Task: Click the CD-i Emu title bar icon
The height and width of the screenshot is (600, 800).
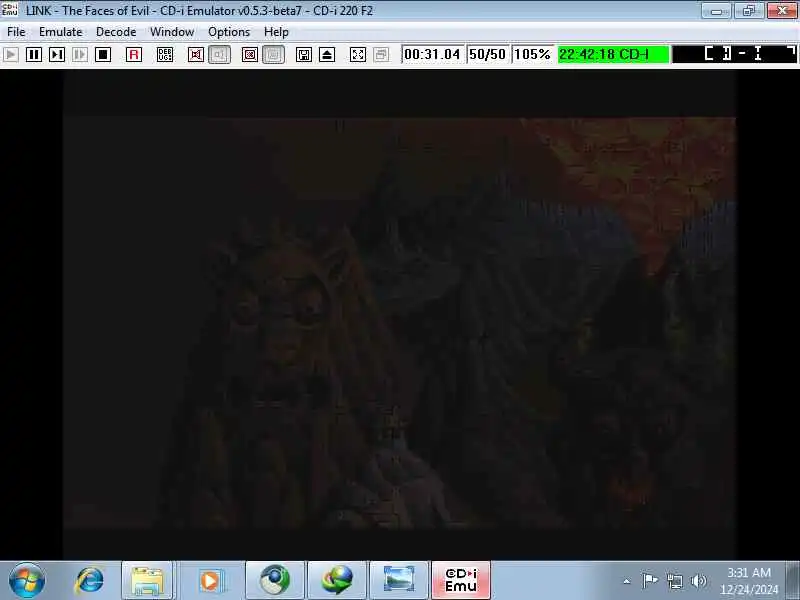Action: [10, 10]
